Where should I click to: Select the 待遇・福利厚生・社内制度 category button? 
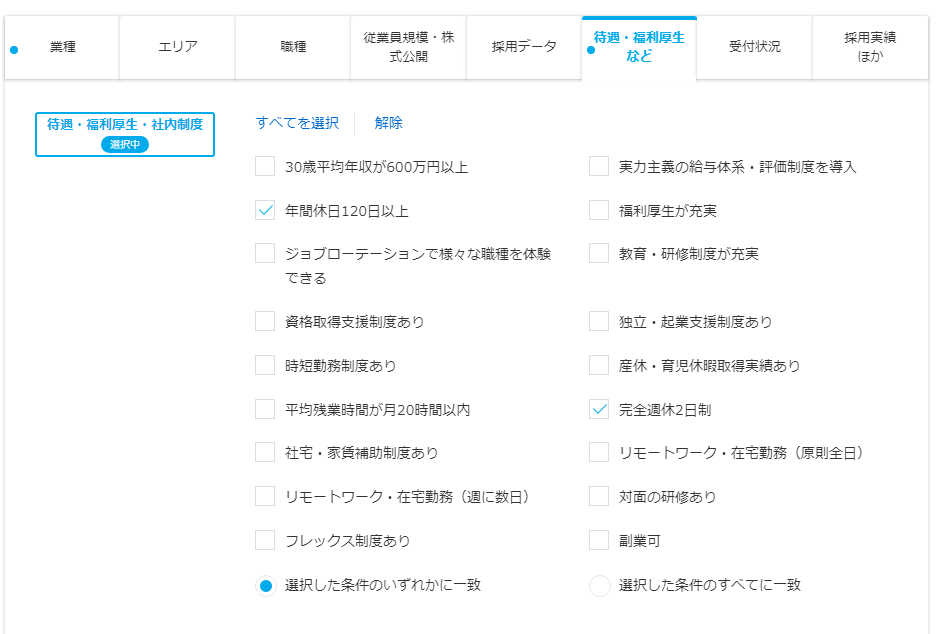click(125, 134)
